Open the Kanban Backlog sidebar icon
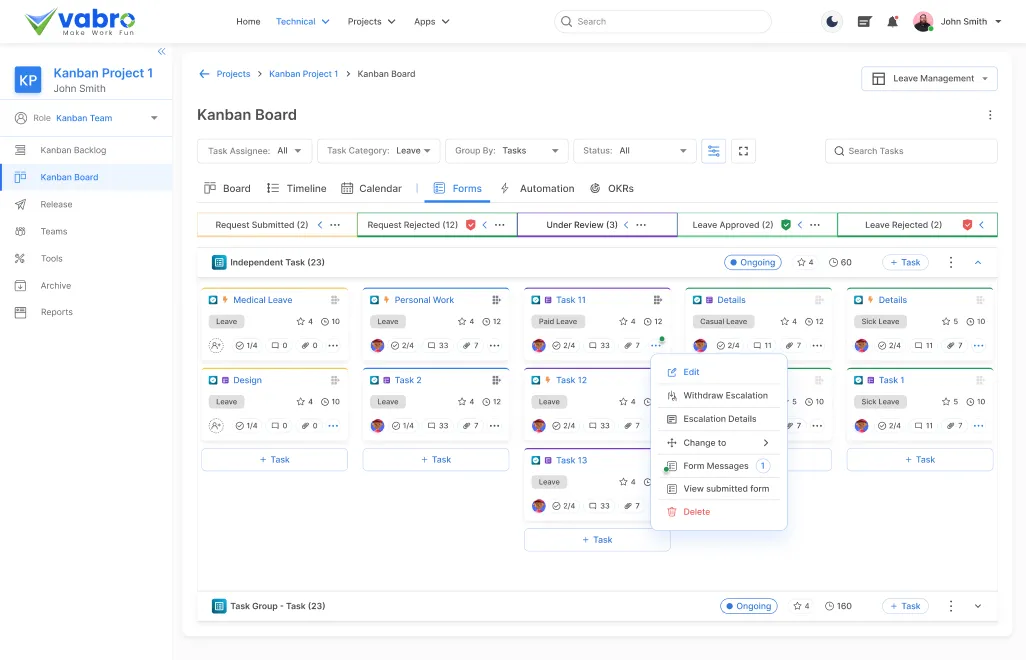The width and height of the screenshot is (1026, 660). (x=20, y=150)
